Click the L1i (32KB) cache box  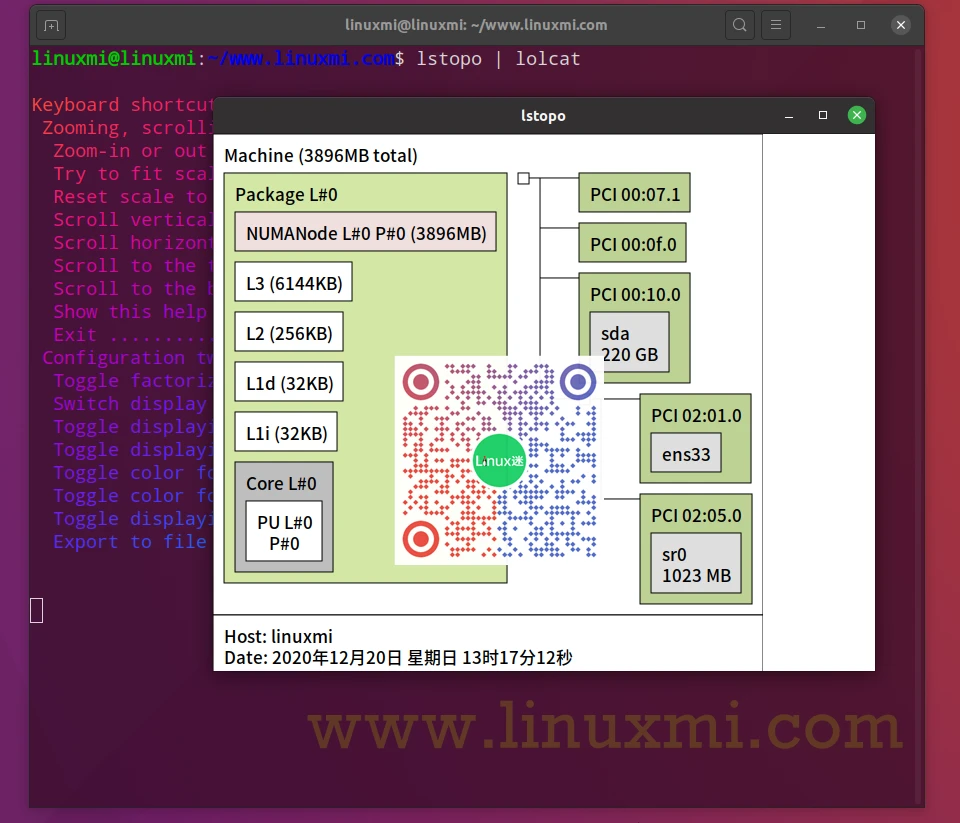[286, 432]
